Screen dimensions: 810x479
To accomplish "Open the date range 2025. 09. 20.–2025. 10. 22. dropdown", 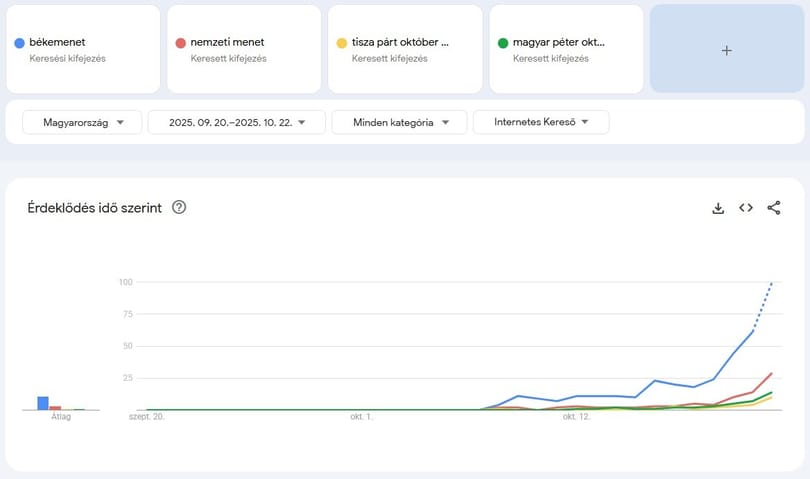I will (237, 122).
